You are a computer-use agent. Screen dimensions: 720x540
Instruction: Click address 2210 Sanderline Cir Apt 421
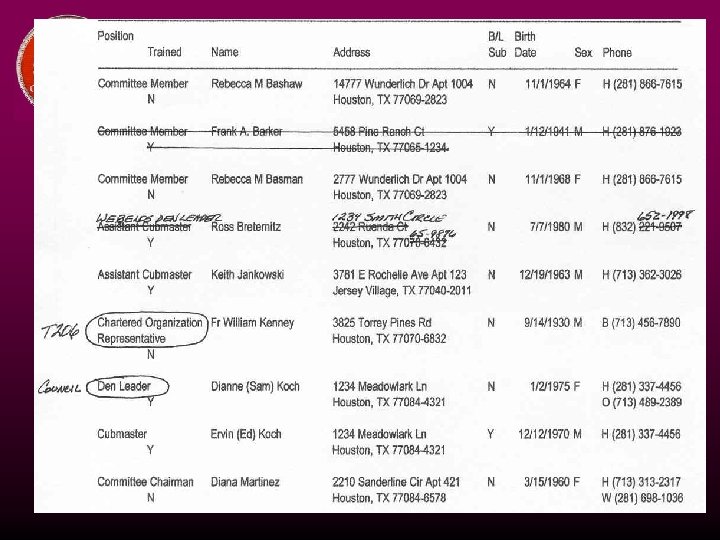pyautogui.click(x=396, y=482)
